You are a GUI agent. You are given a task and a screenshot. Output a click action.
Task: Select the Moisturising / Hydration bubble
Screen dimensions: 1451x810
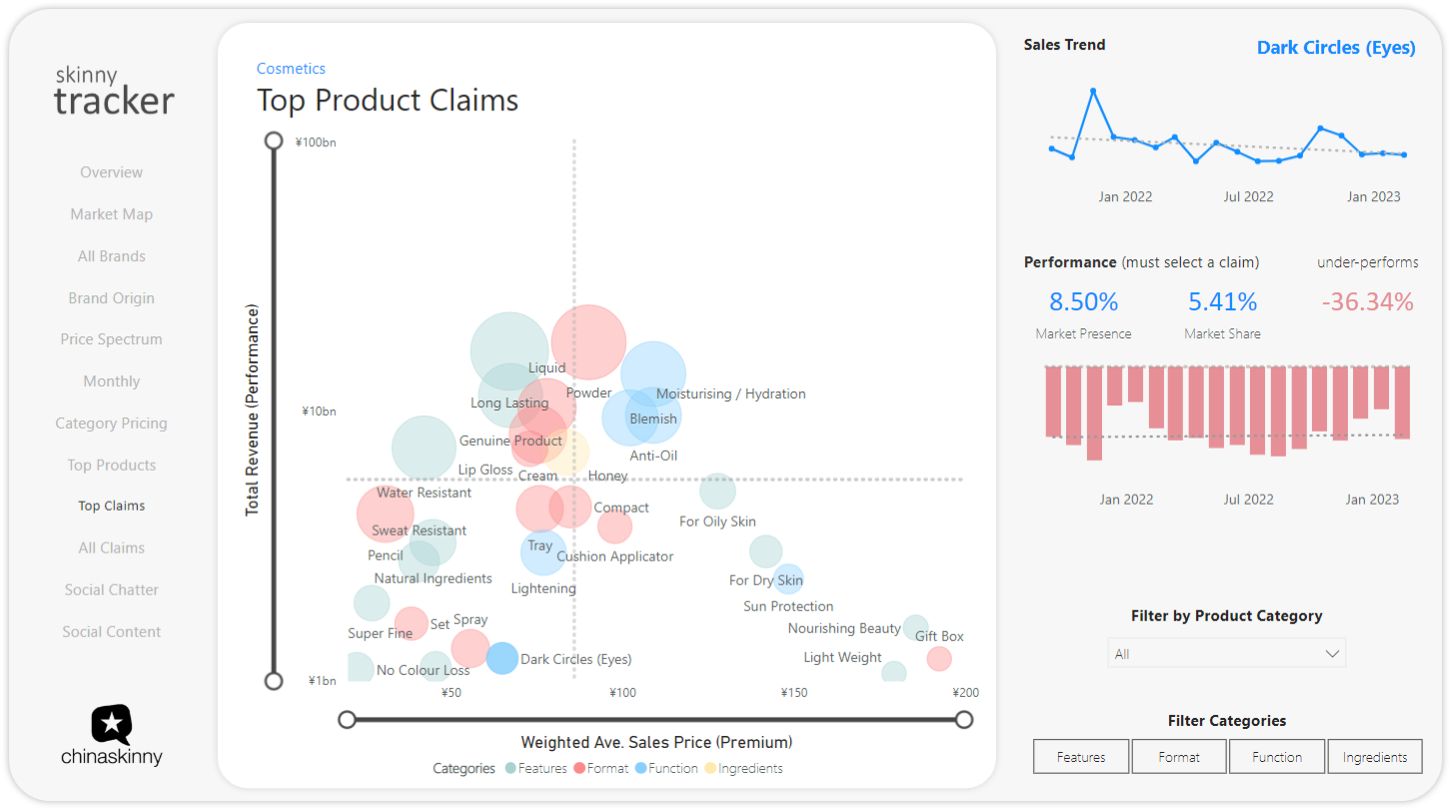653,373
